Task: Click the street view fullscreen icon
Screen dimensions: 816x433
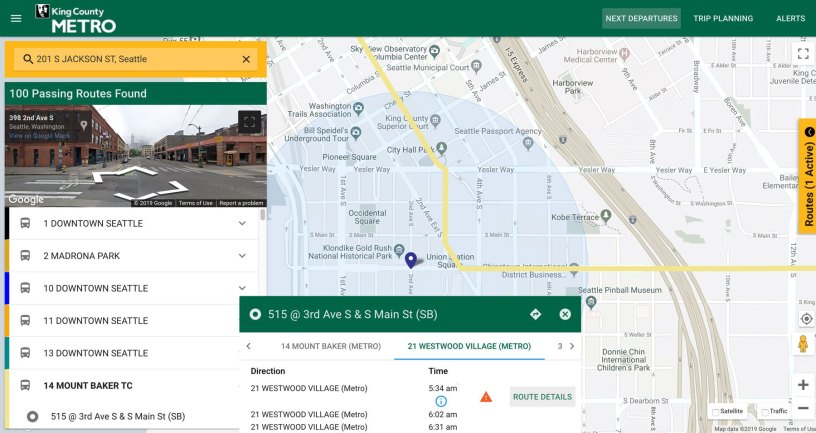Action: (x=250, y=122)
